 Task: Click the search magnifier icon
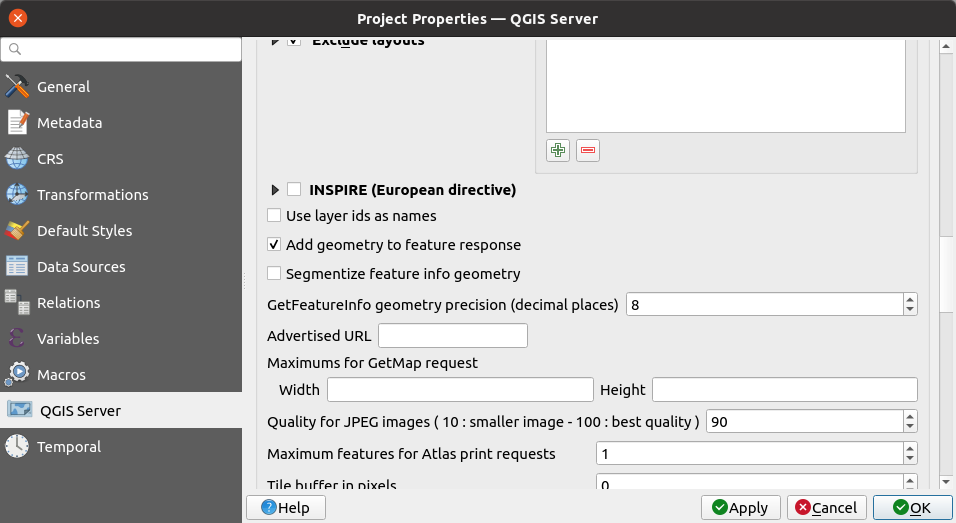(15, 49)
